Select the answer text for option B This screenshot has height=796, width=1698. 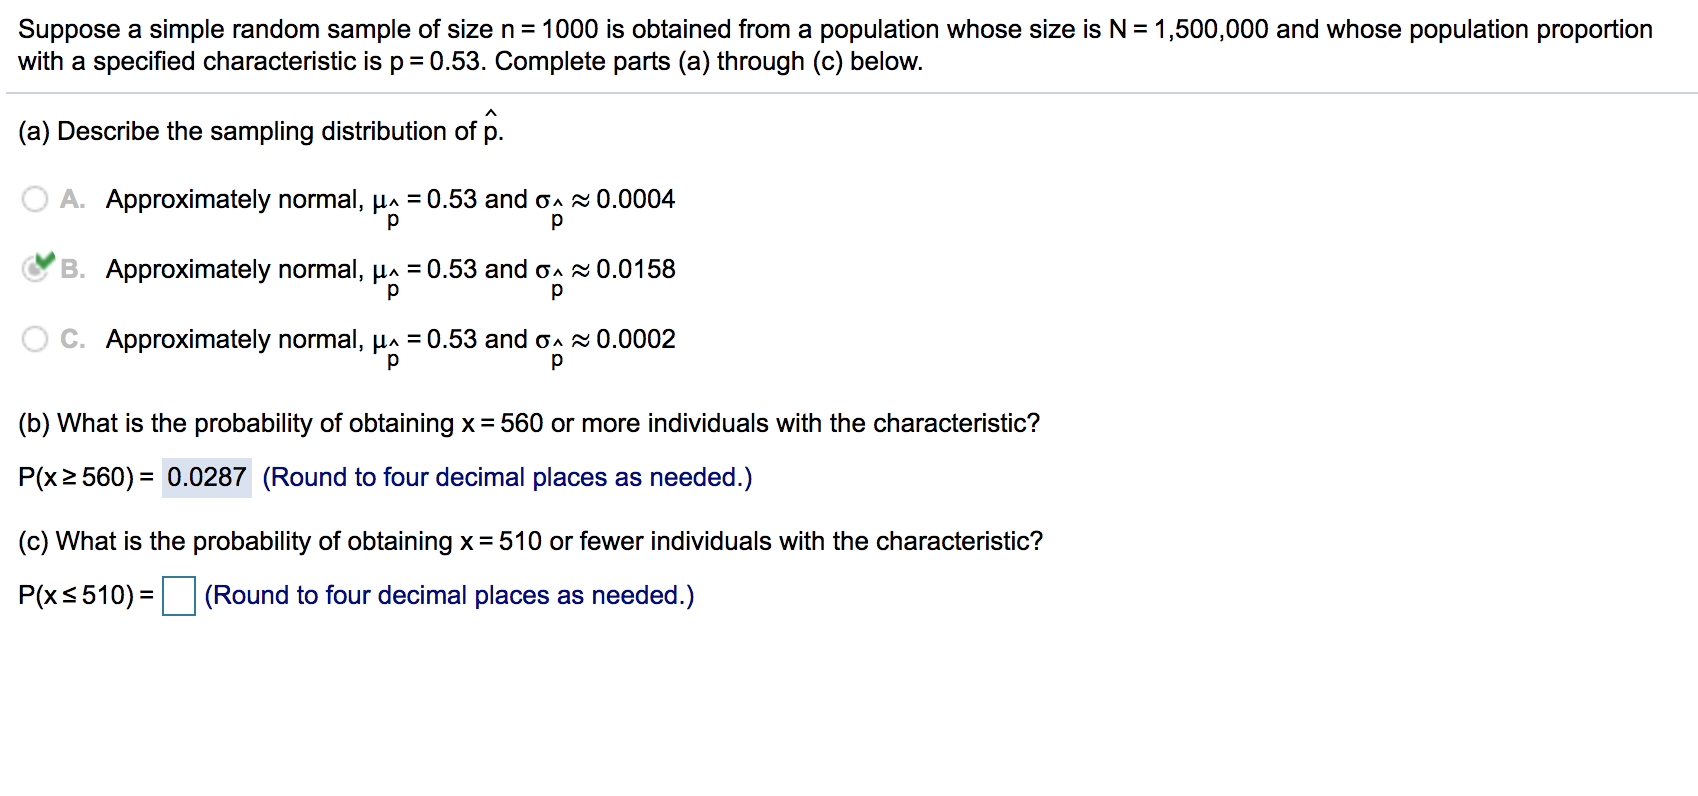point(390,269)
